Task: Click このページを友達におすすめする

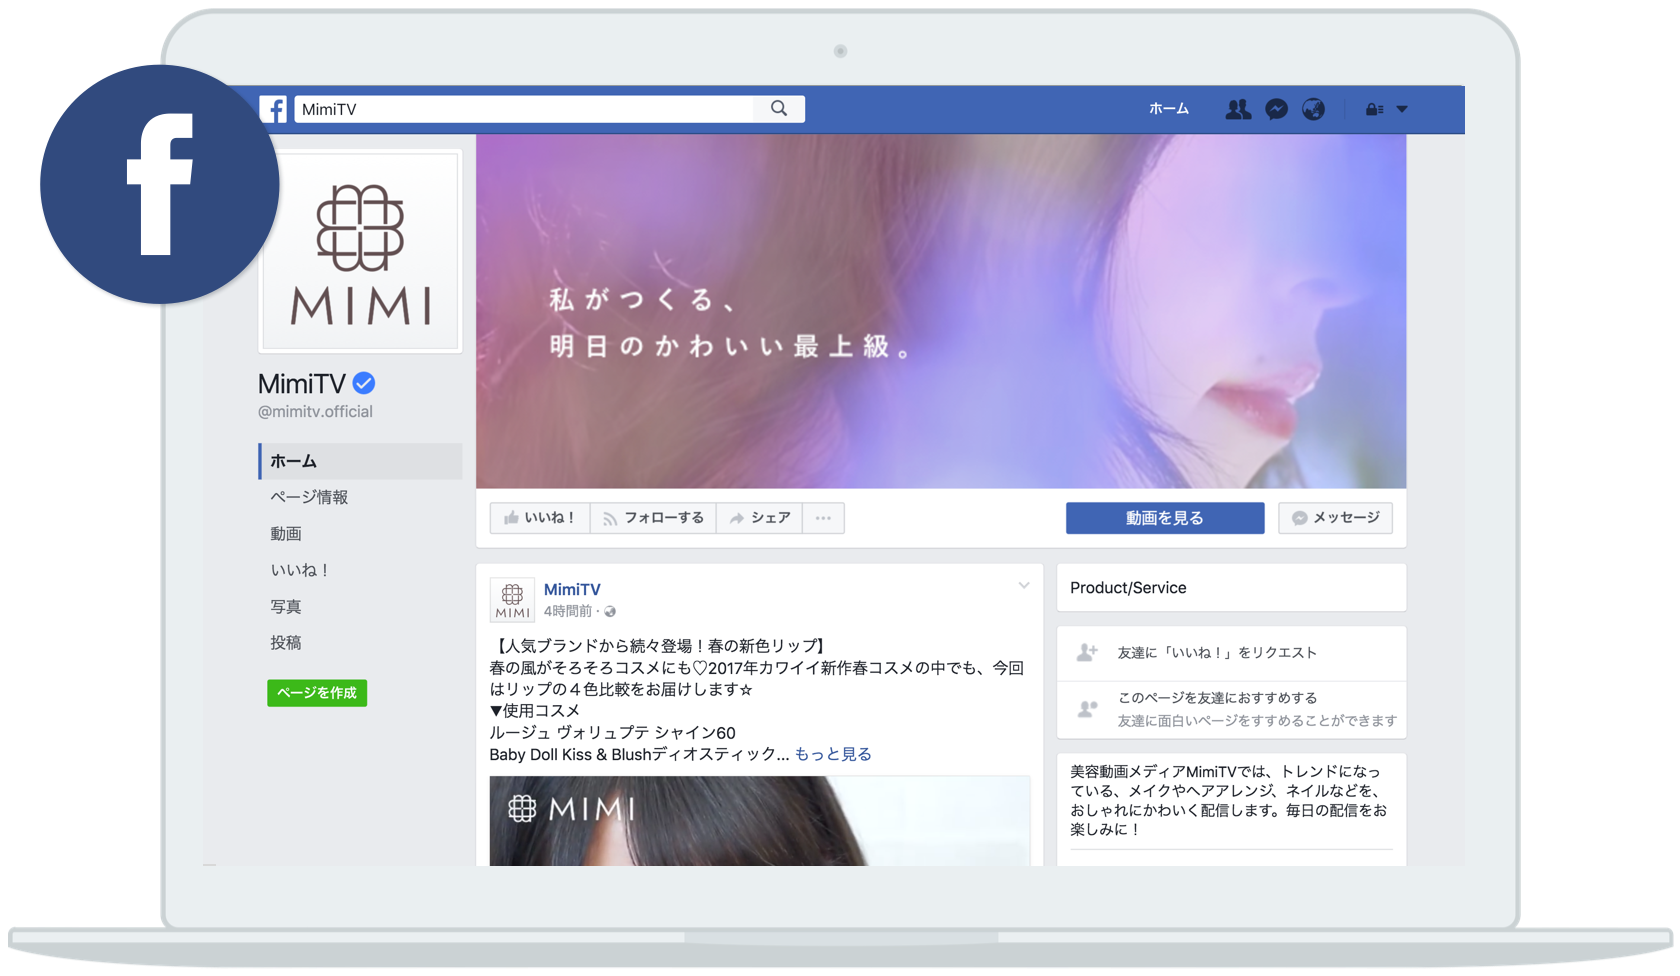Action: click(1217, 698)
